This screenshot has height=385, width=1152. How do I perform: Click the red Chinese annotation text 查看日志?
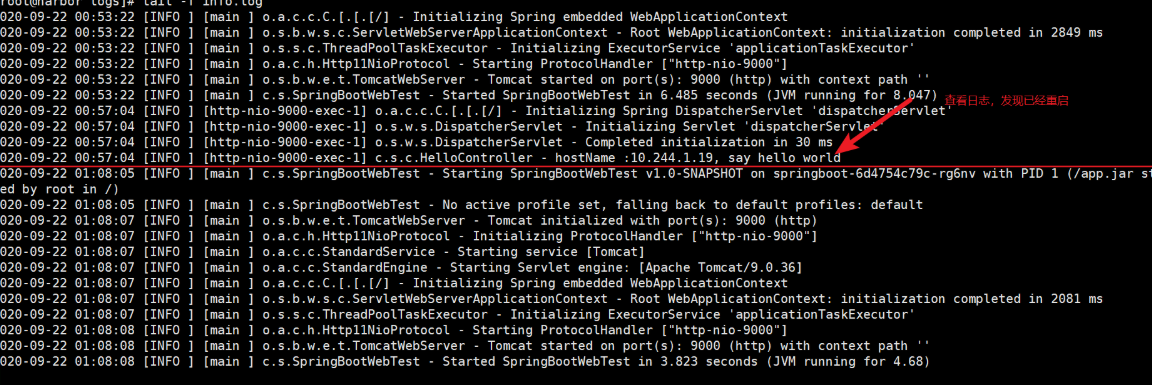[965, 101]
